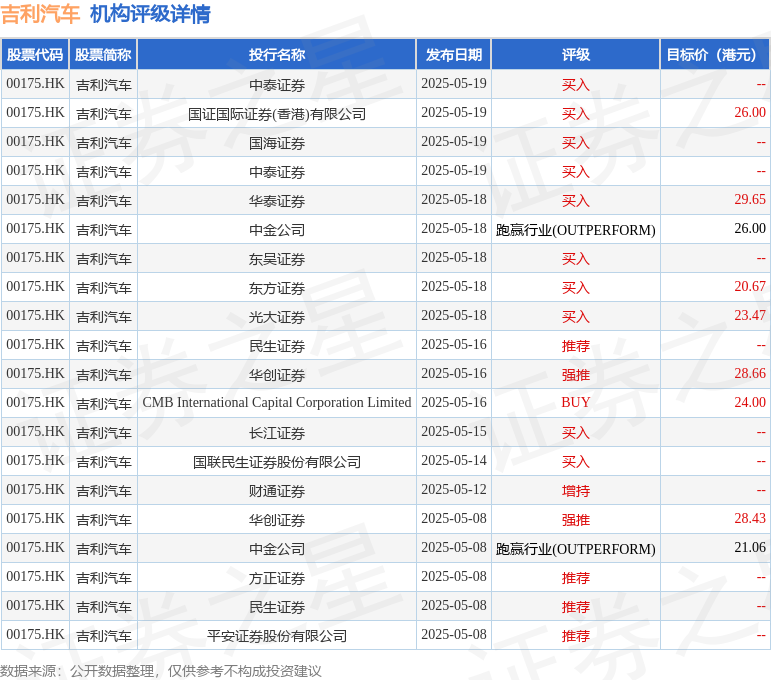Click 00175.HK in 财通证券 row

tap(35, 489)
